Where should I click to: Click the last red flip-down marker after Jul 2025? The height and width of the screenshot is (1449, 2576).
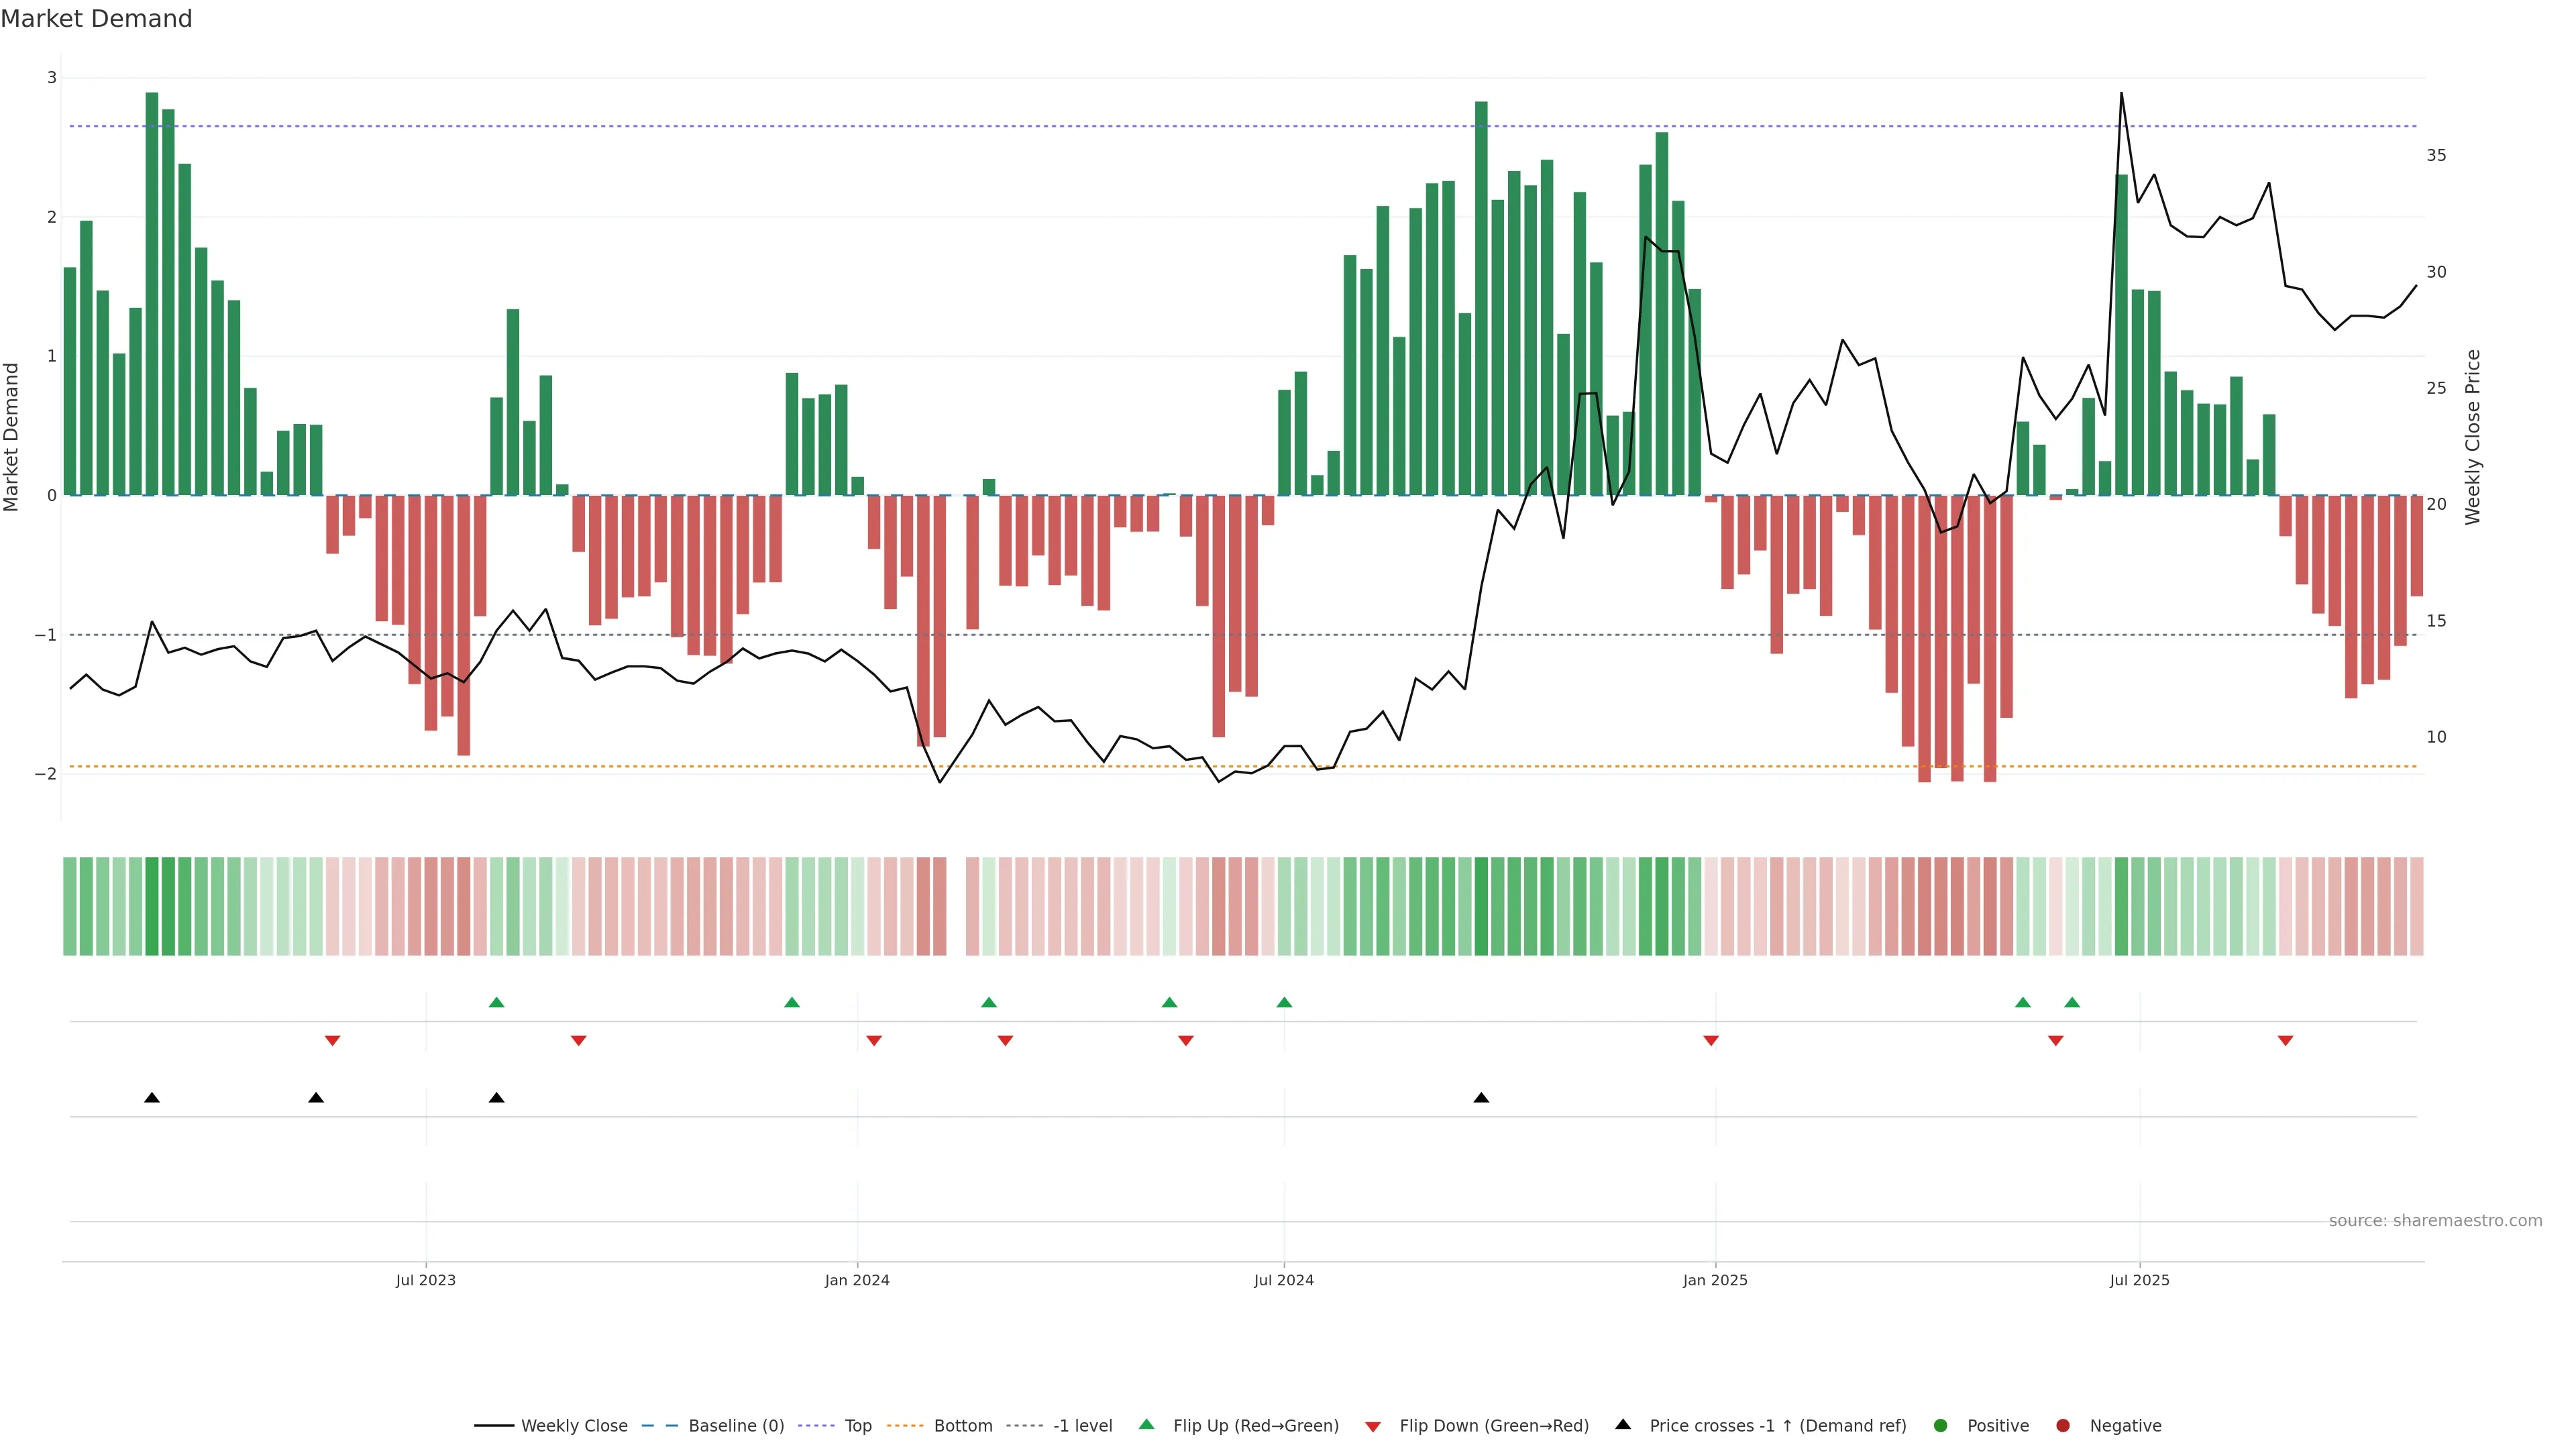point(2285,1041)
